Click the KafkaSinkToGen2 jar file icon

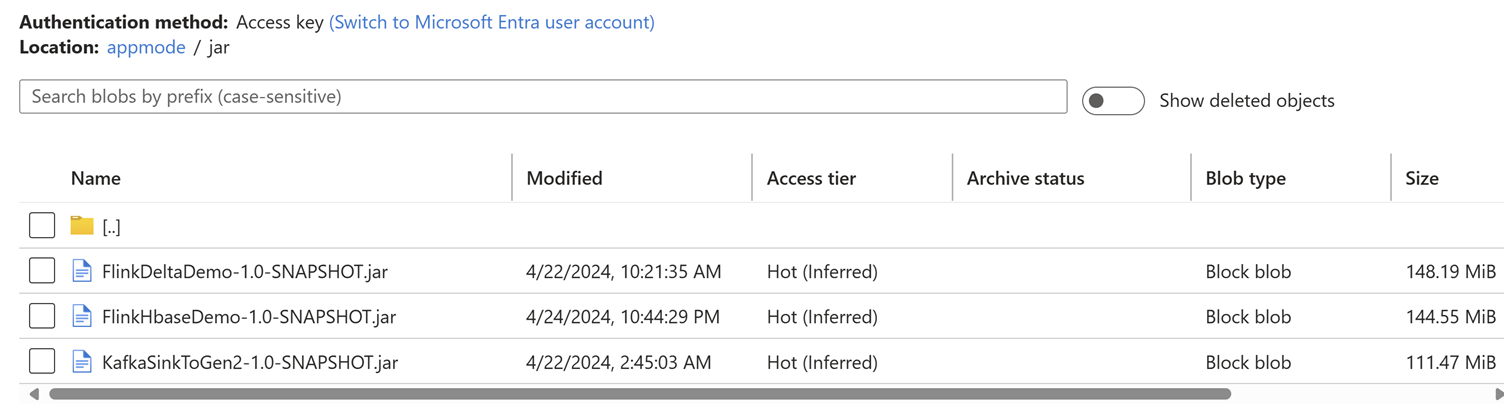[82, 362]
